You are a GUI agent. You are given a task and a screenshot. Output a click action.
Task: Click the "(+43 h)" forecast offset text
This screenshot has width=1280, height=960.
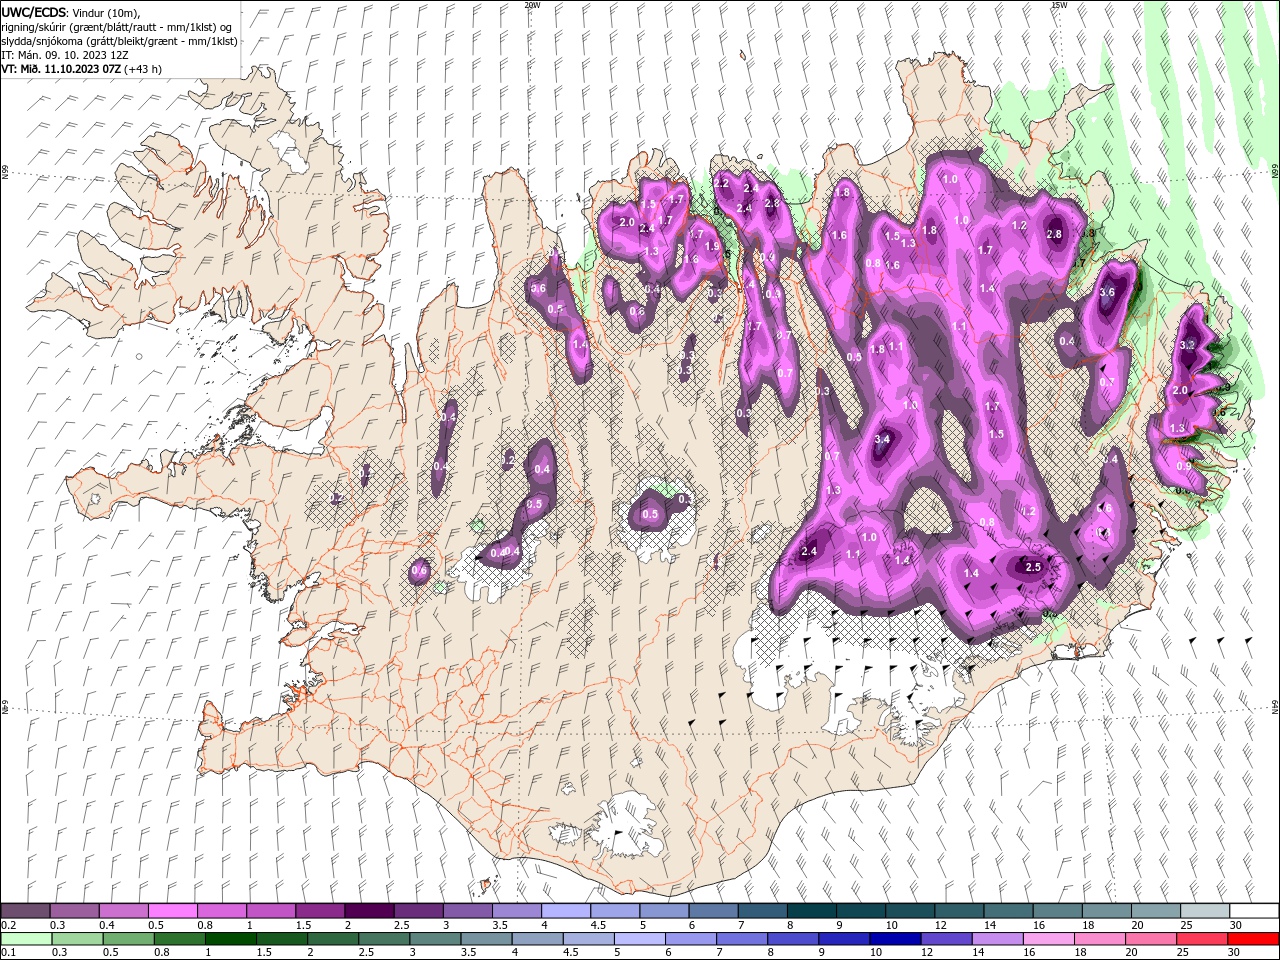[x=143, y=69]
